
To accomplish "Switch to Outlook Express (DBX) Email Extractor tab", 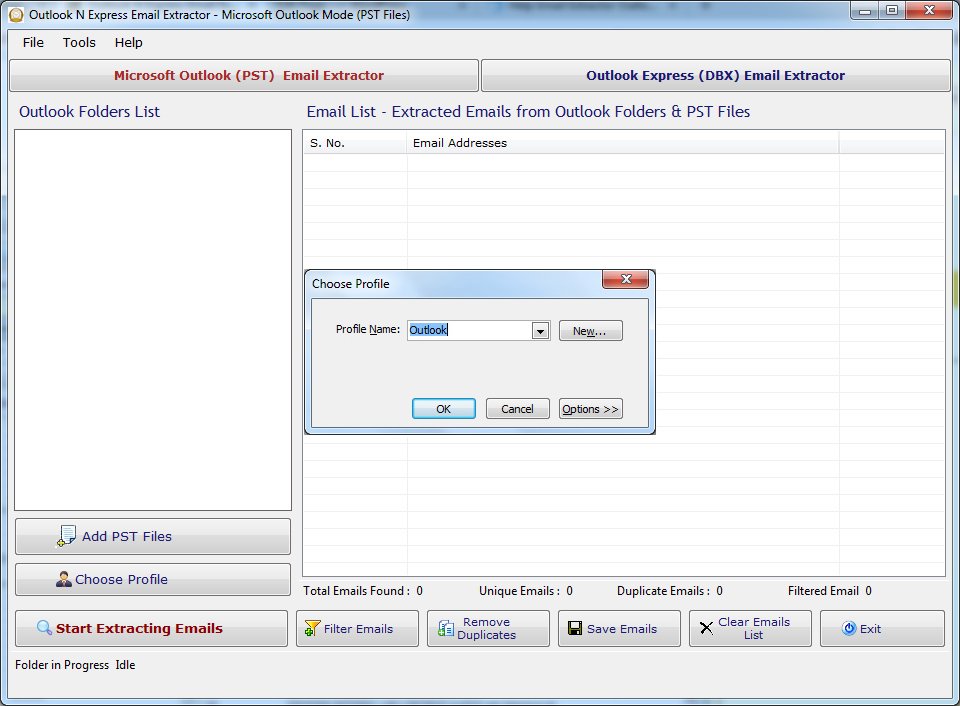I will coord(716,75).
